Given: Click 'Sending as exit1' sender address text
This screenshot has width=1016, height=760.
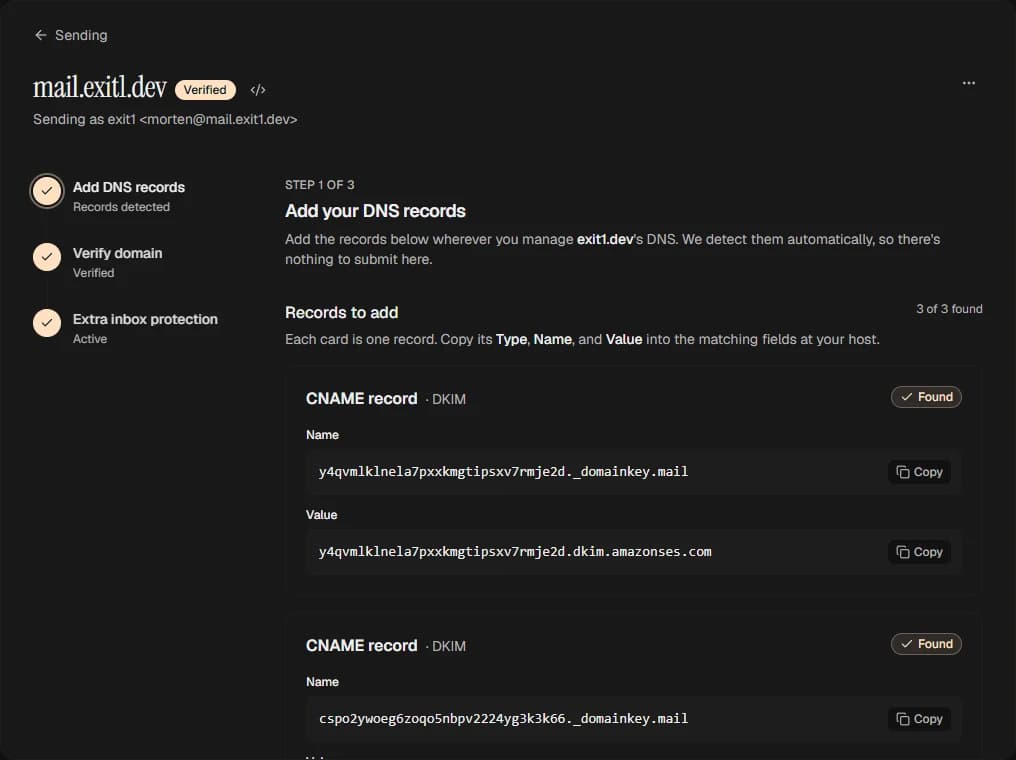Looking at the screenshot, I should pyautogui.click(x=165, y=119).
